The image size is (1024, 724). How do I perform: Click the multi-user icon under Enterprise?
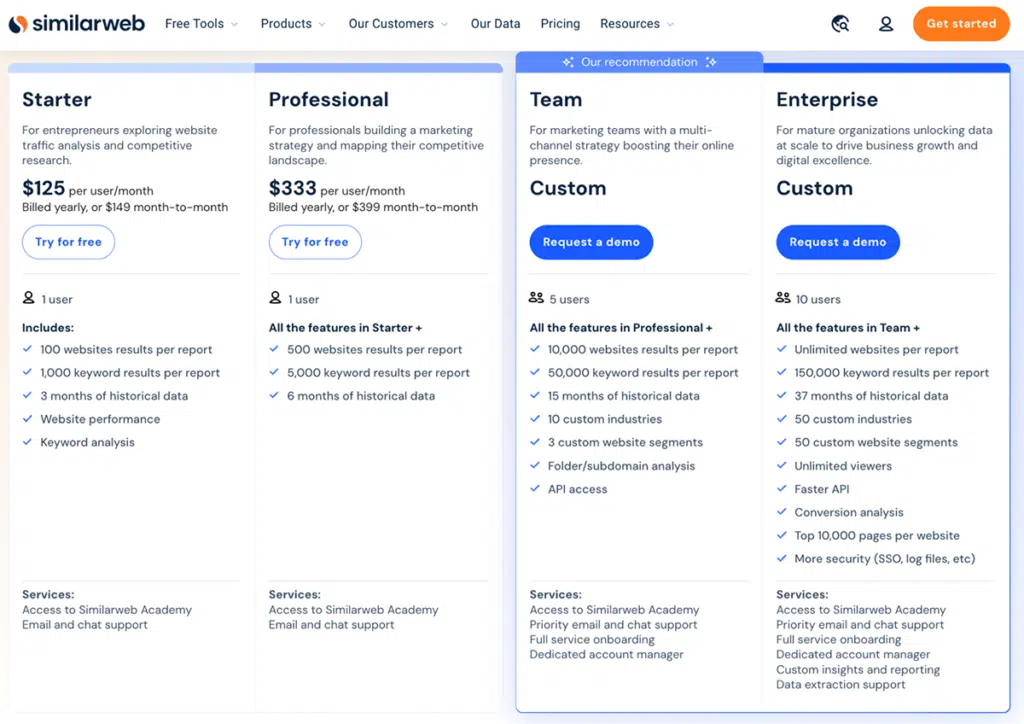(783, 298)
